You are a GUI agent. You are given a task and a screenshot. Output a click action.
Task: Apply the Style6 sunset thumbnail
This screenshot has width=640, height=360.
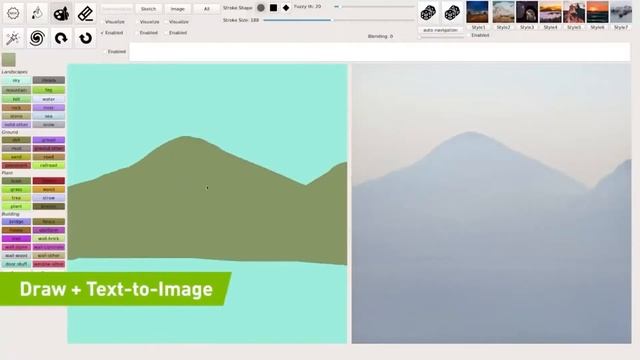[598, 12]
